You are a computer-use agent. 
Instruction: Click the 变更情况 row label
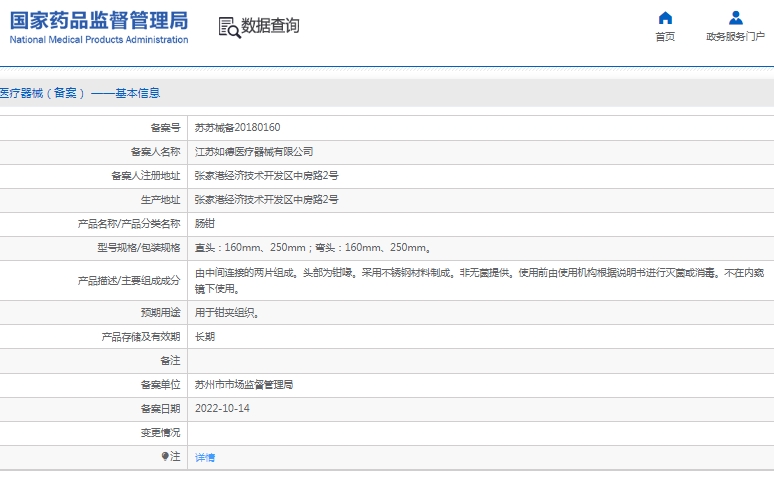point(160,433)
